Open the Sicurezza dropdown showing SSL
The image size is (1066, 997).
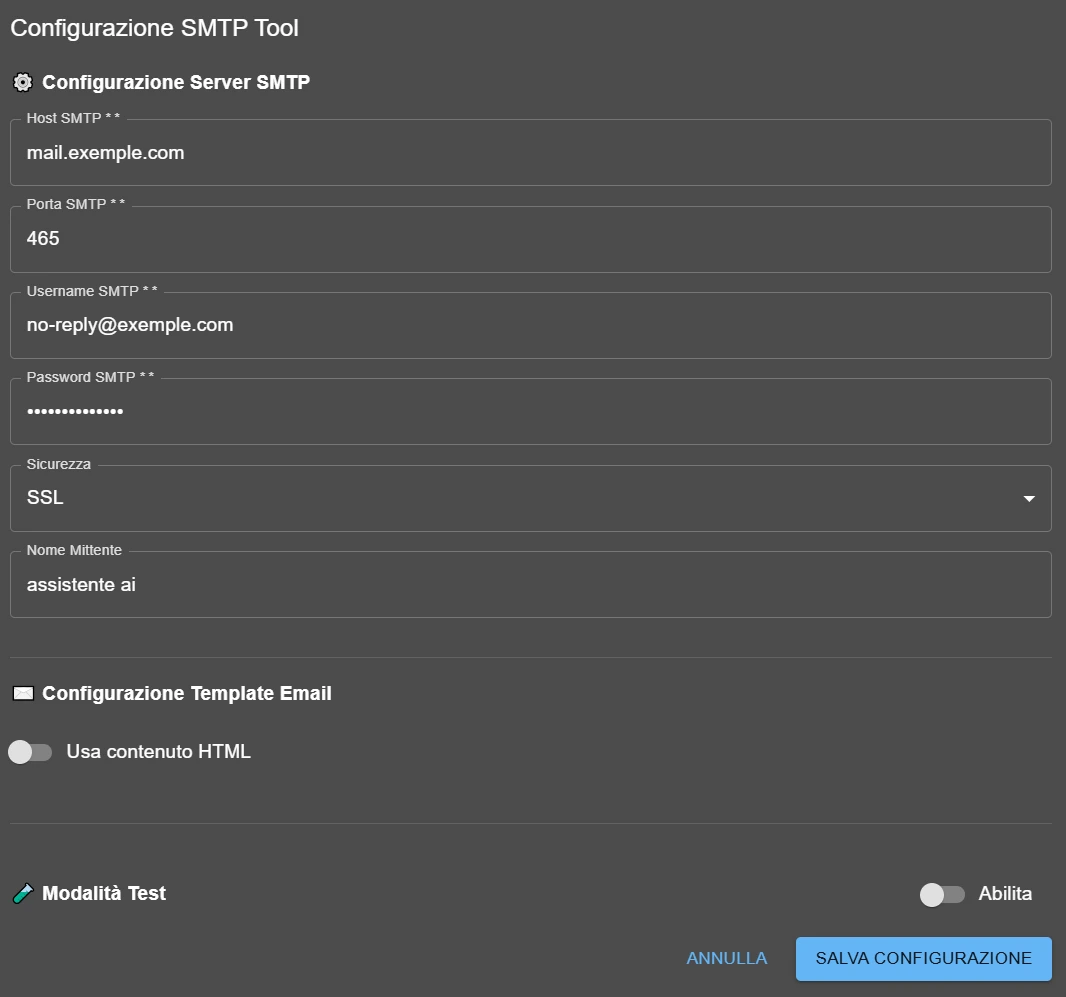coord(530,498)
